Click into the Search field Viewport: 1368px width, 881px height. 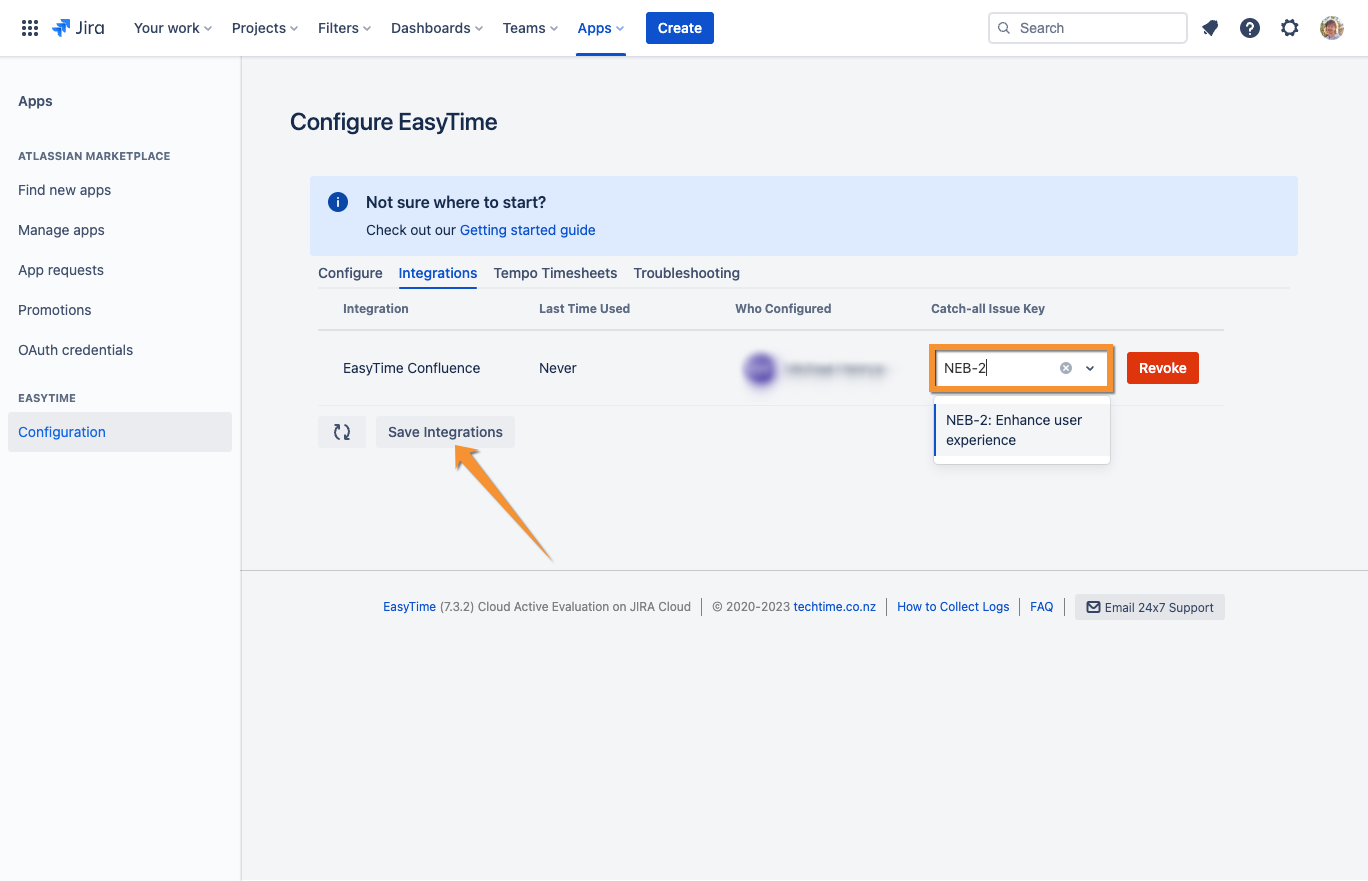point(1088,28)
